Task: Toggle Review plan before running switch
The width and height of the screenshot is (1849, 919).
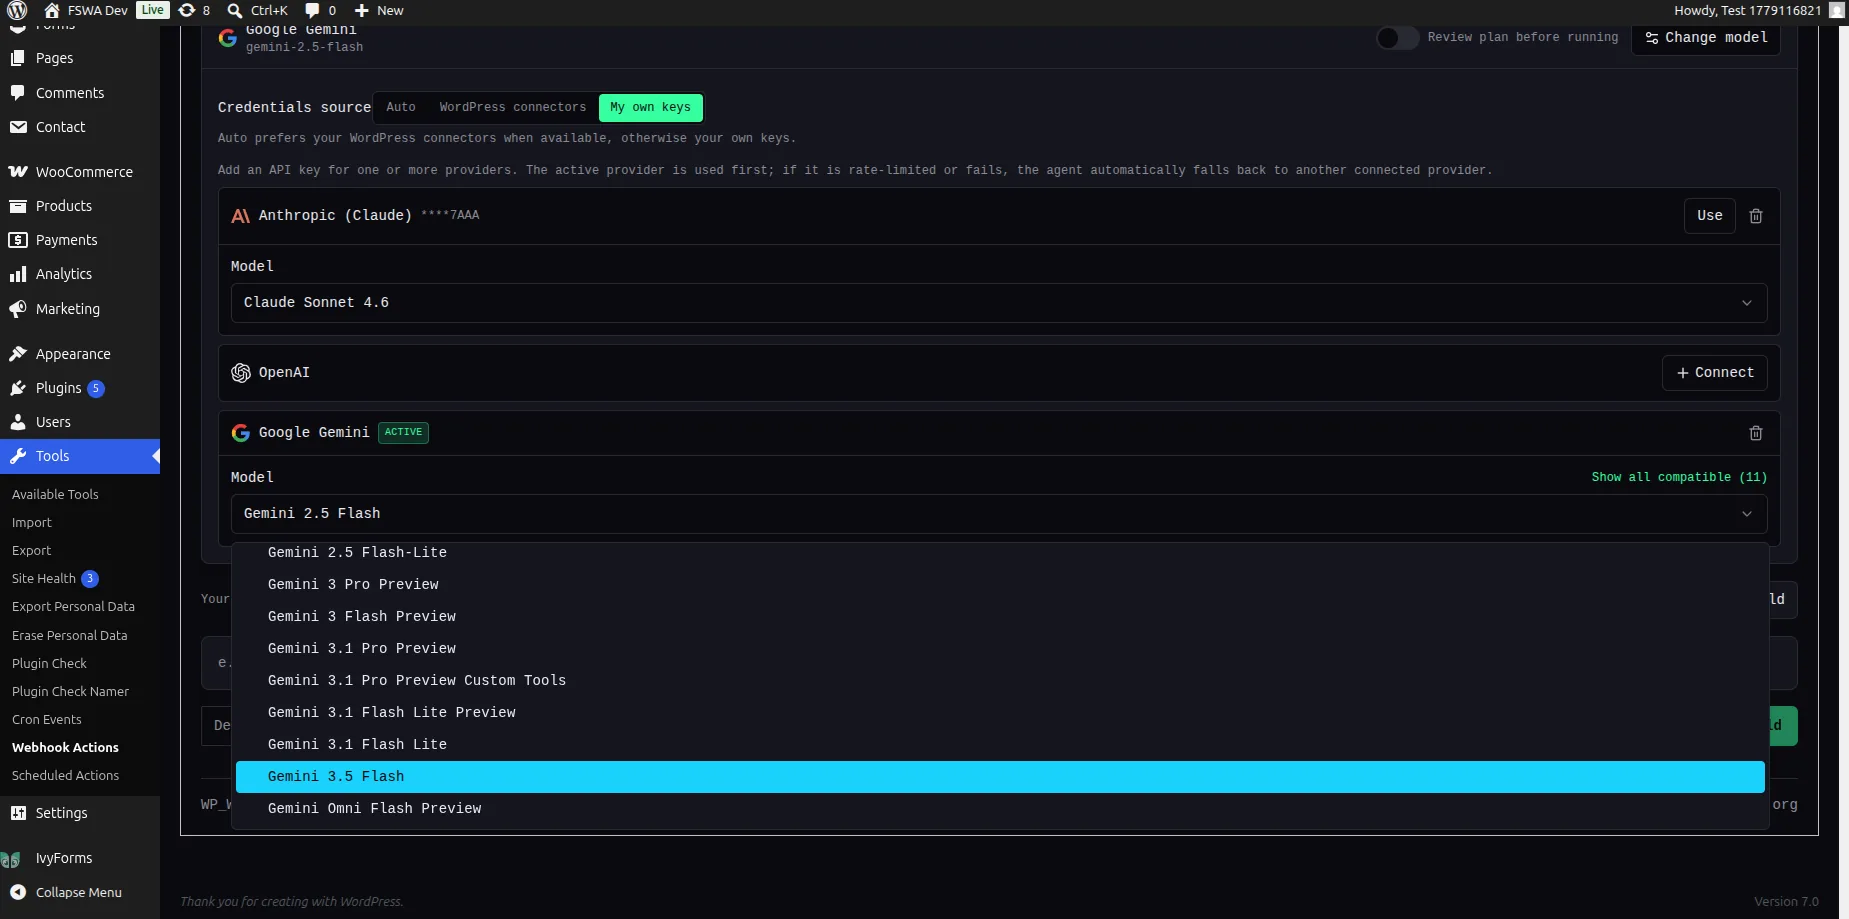Action: click(1397, 38)
